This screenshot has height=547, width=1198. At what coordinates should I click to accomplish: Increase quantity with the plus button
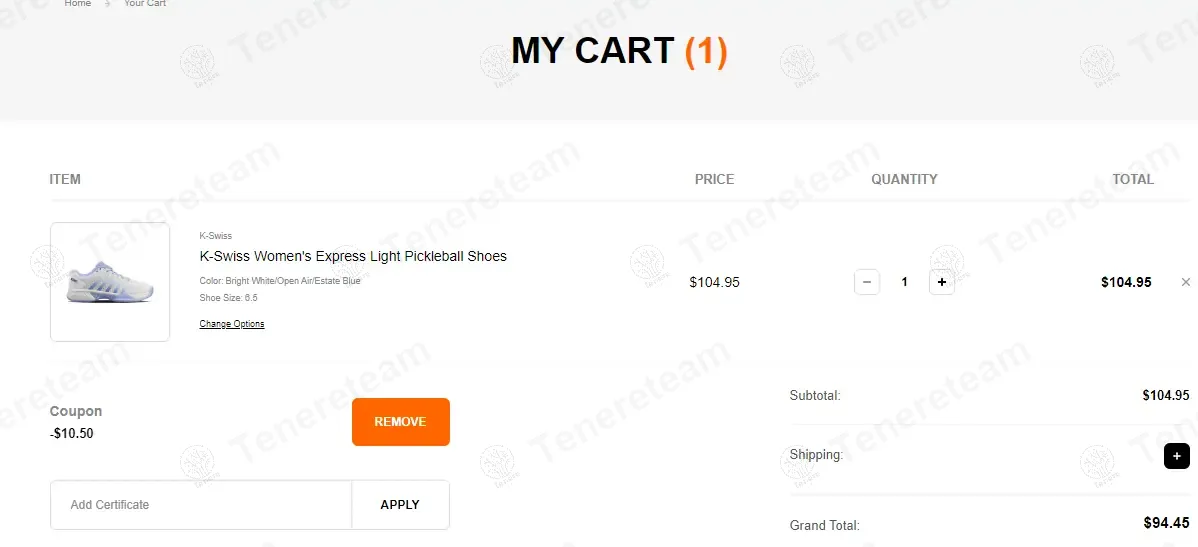click(x=941, y=282)
